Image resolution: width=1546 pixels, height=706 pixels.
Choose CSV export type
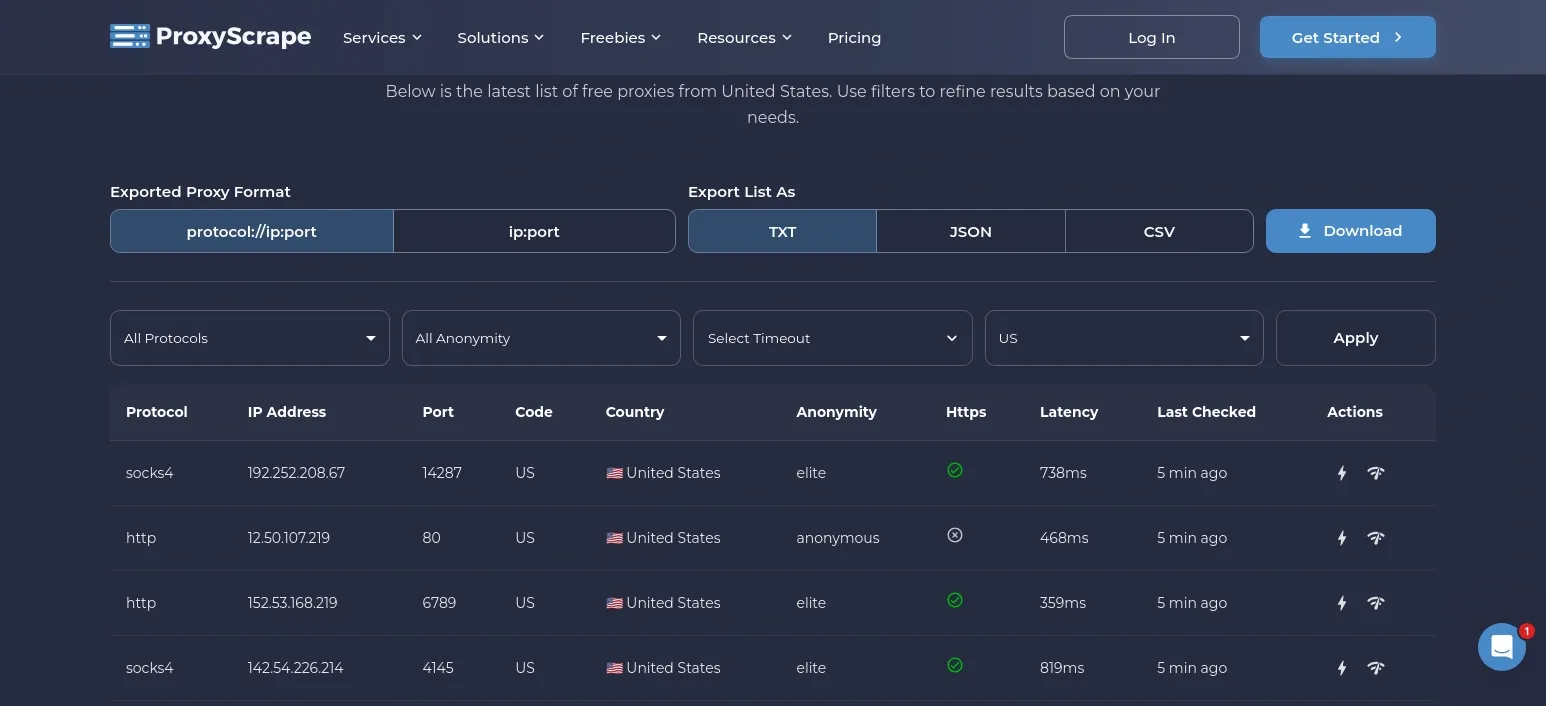tap(1159, 231)
